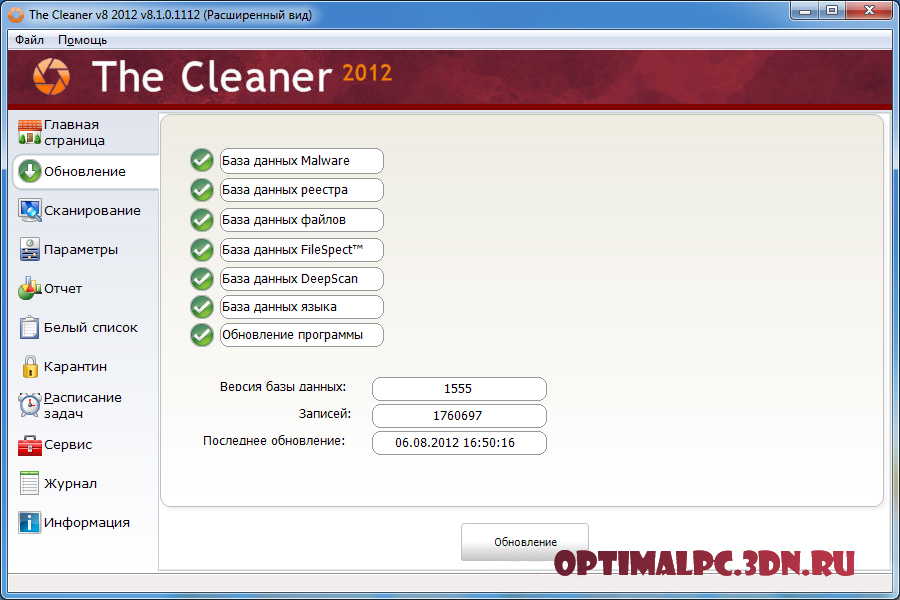
Task: Click the Версия базы данных label
Action: click(283, 387)
